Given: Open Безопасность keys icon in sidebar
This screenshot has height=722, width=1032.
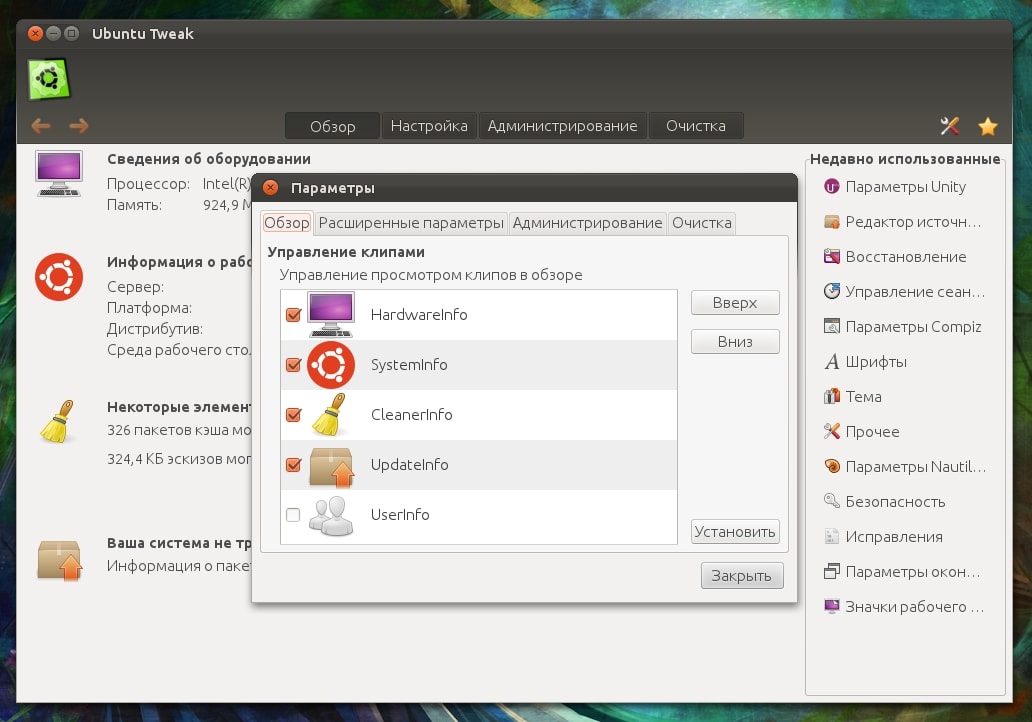Looking at the screenshot, I should pos(832,502).
